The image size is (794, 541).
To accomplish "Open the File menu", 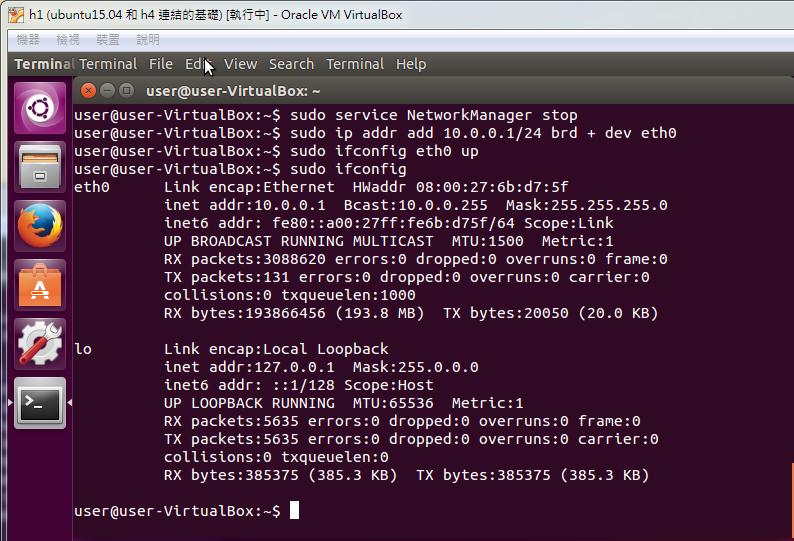I will click(161, 64).
